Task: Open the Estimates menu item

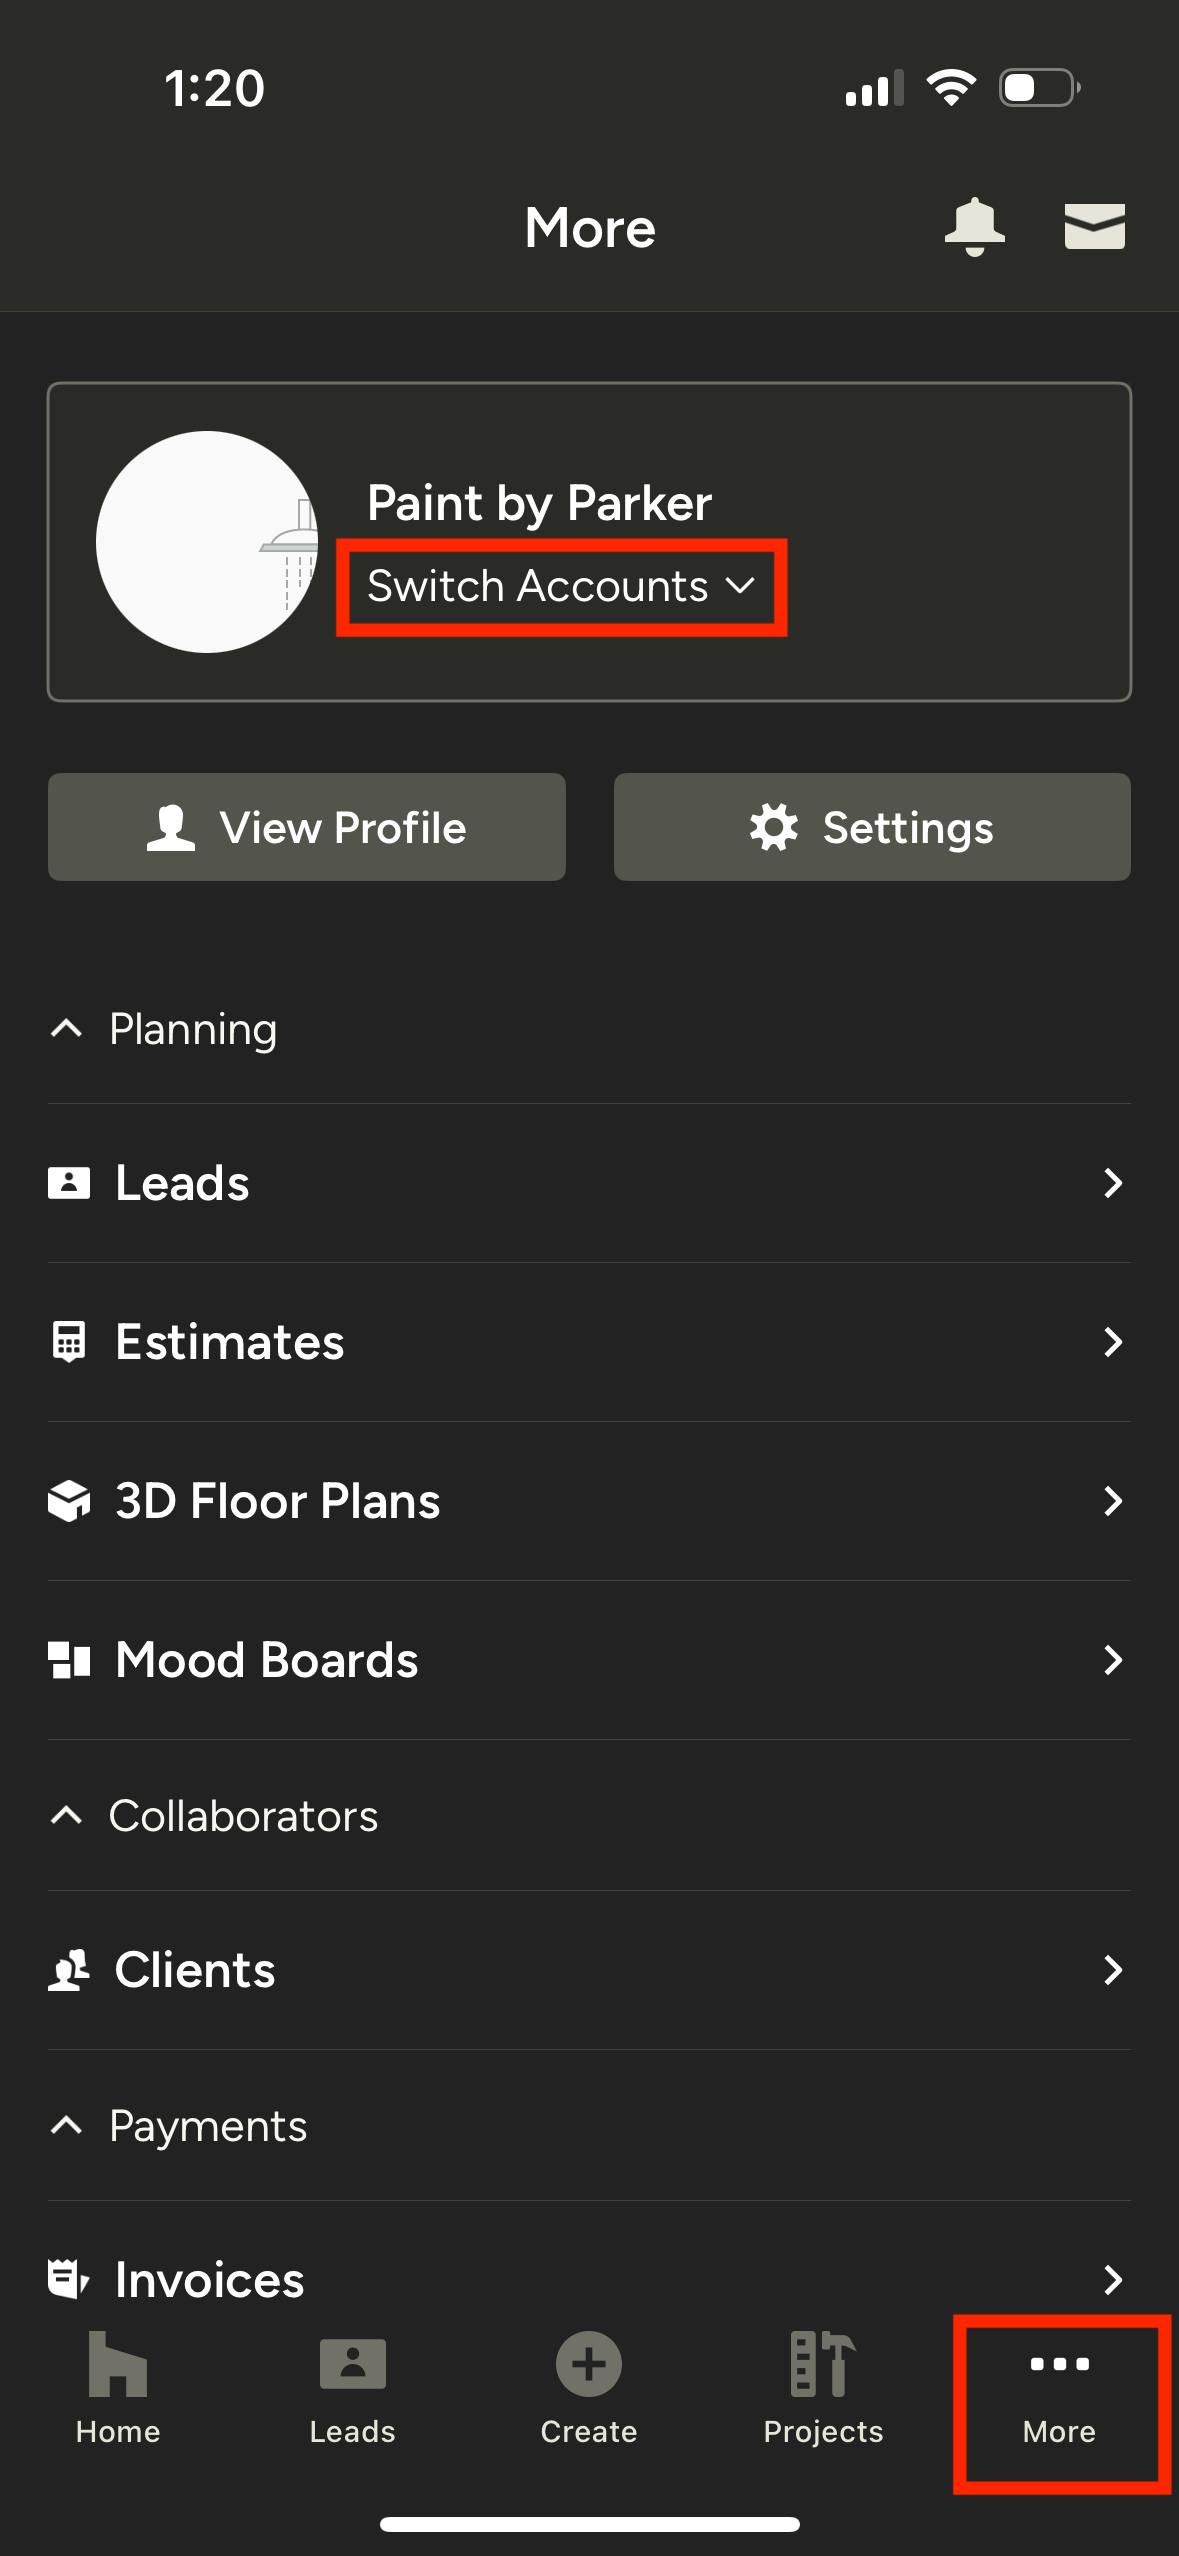Action: (x=589, y=1342)
